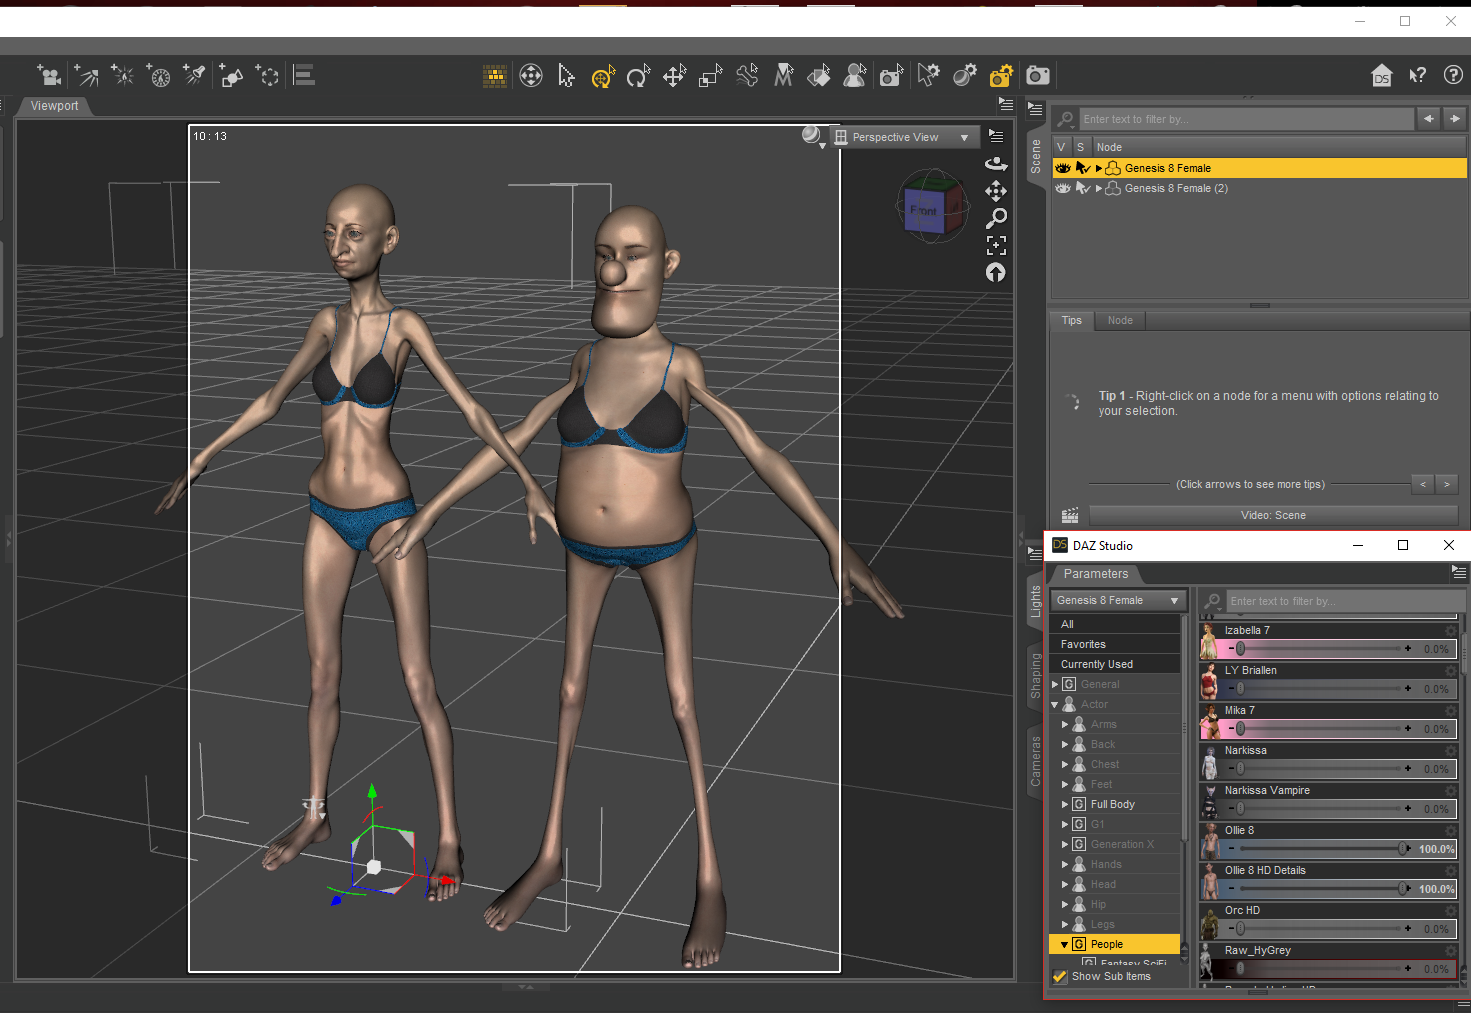The width and height of the screenshot is (1471, 1013).
Task: Switch to the Node tab
Action: 1120,321
